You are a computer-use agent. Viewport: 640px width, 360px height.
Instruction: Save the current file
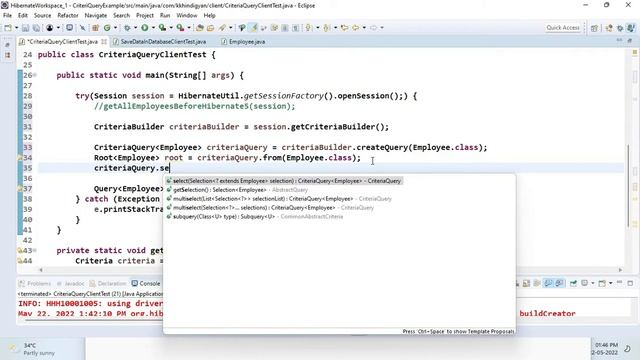pyautogui.click(x=25, y=28)
